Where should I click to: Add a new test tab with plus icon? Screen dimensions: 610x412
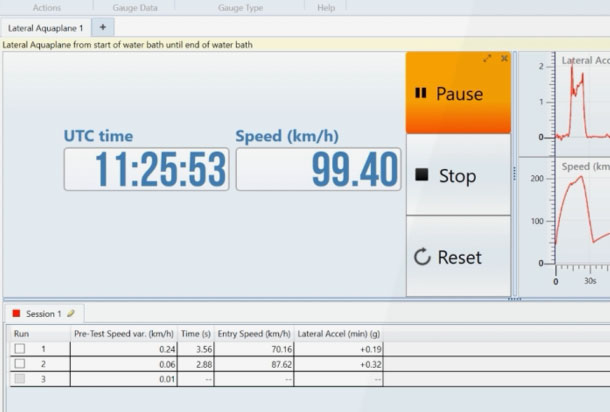103,27
